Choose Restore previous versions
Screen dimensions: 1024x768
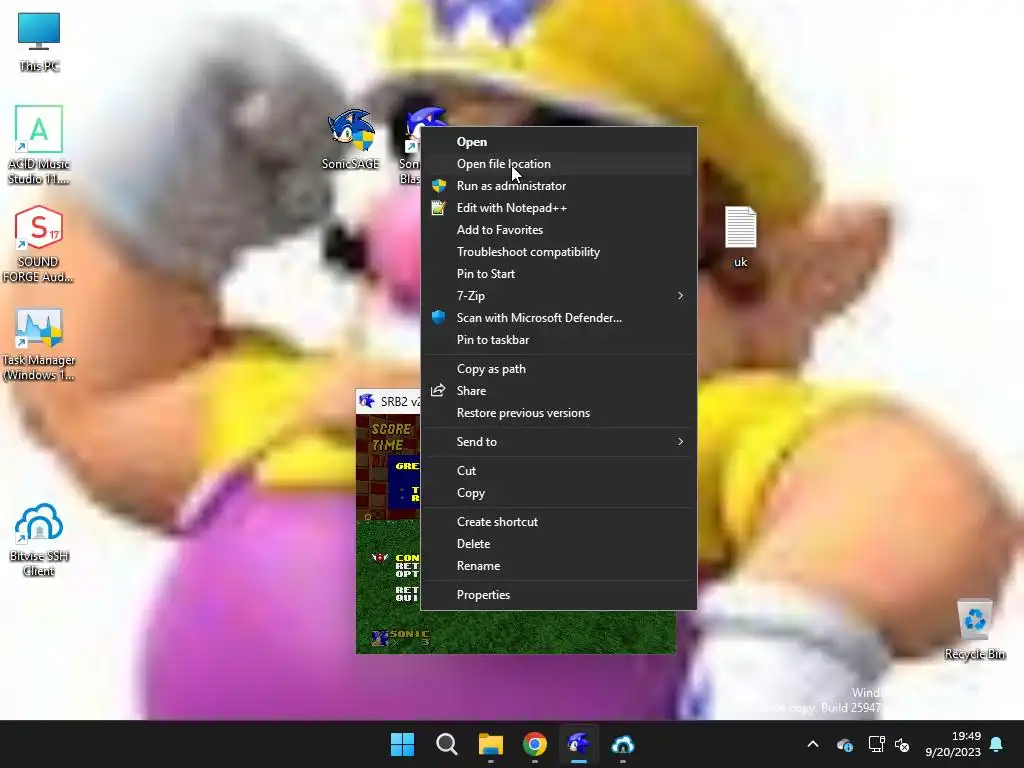point(558,413)
